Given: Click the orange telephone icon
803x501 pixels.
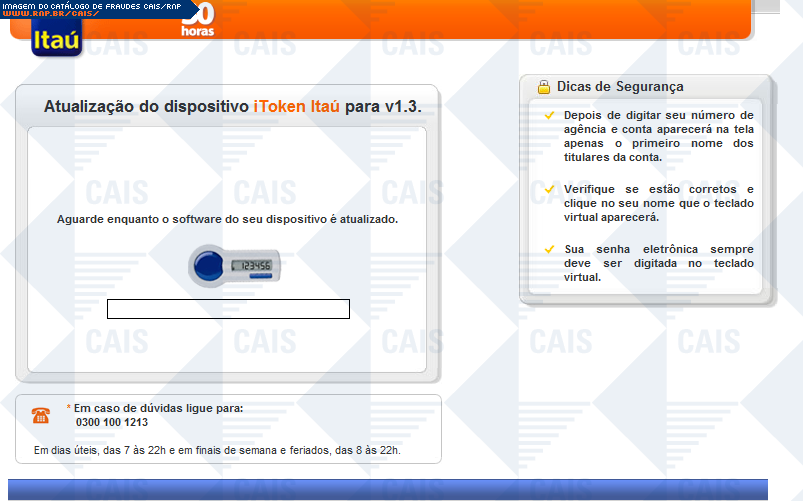Looking at the screenshot, I should (x=41, y=415).
